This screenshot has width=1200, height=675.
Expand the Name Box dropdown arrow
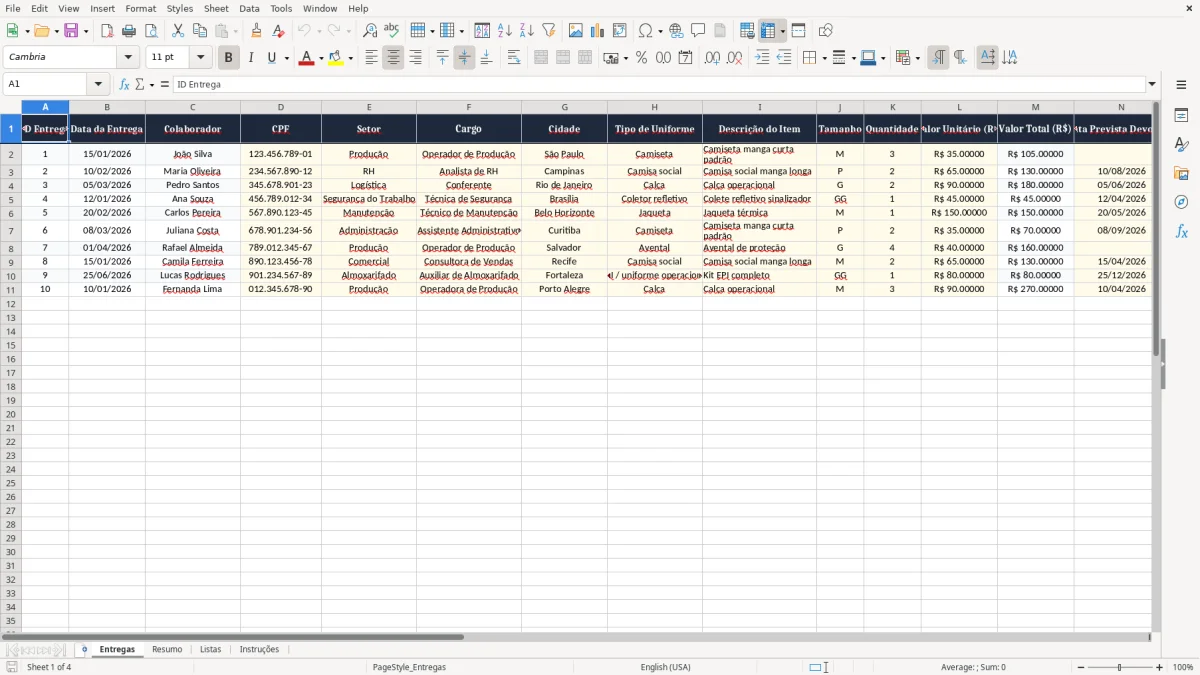point(98,84)
